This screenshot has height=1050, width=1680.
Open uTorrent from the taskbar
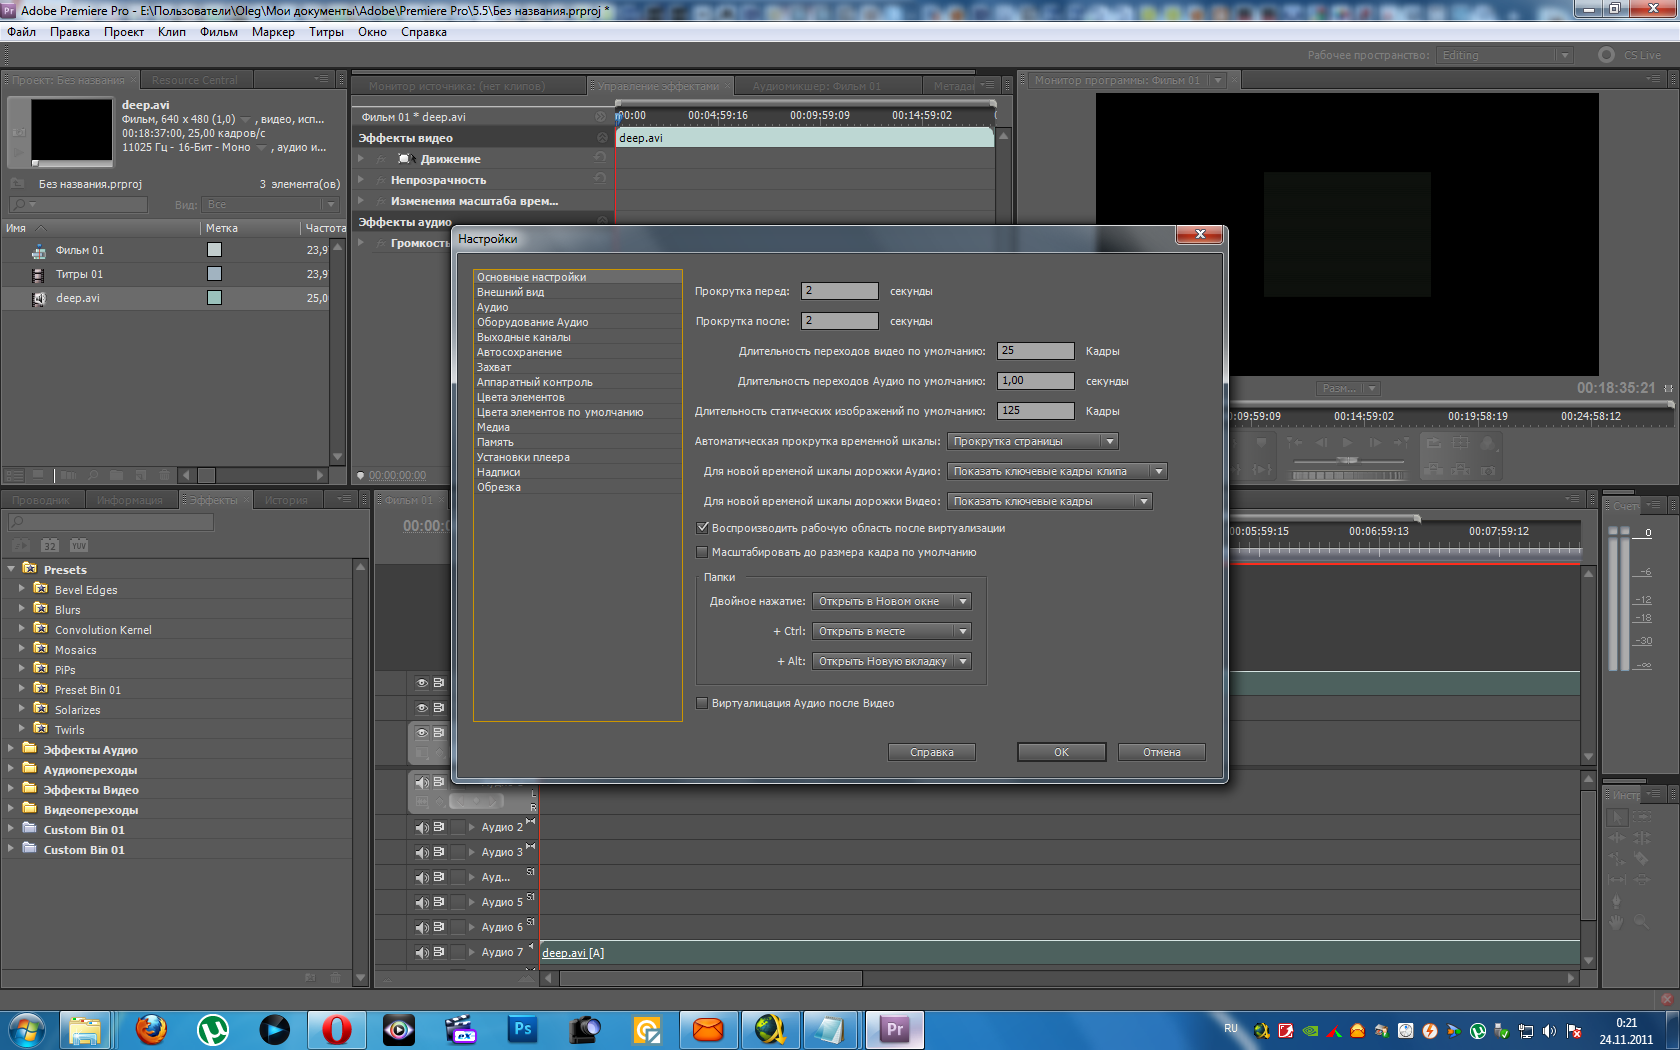click(213, 1029)
